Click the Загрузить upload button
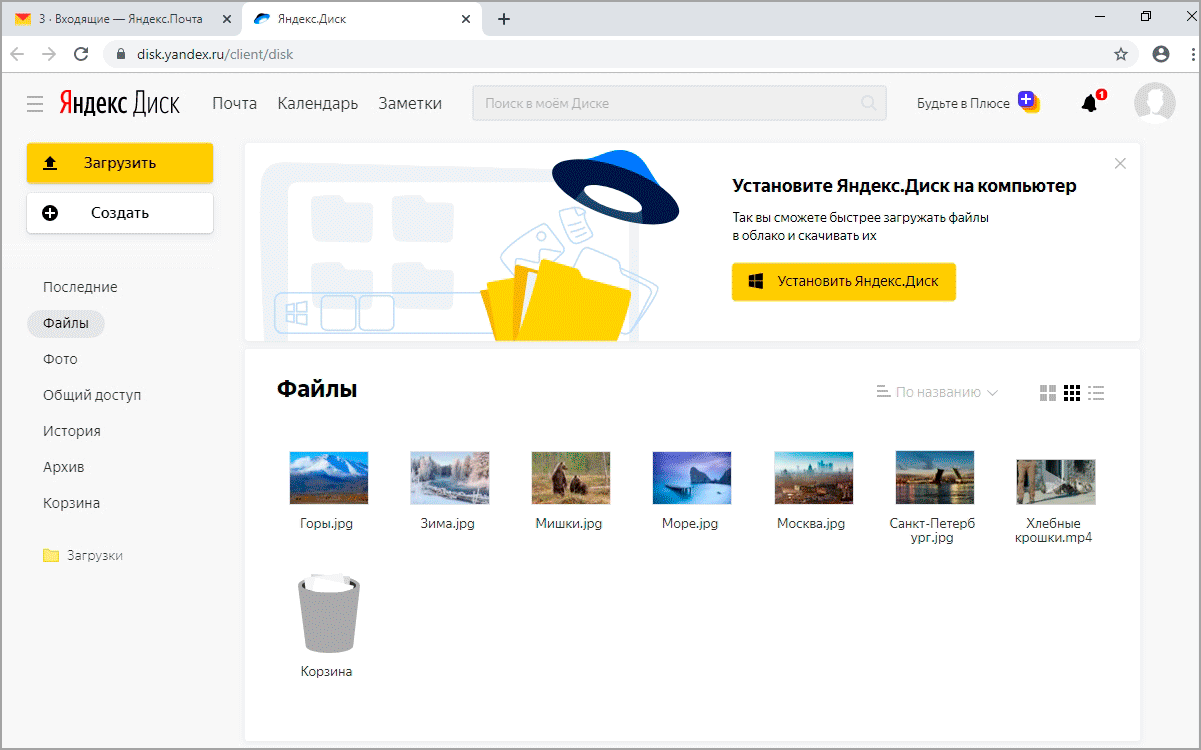The image size is (1201, 750). click(120, 163)
